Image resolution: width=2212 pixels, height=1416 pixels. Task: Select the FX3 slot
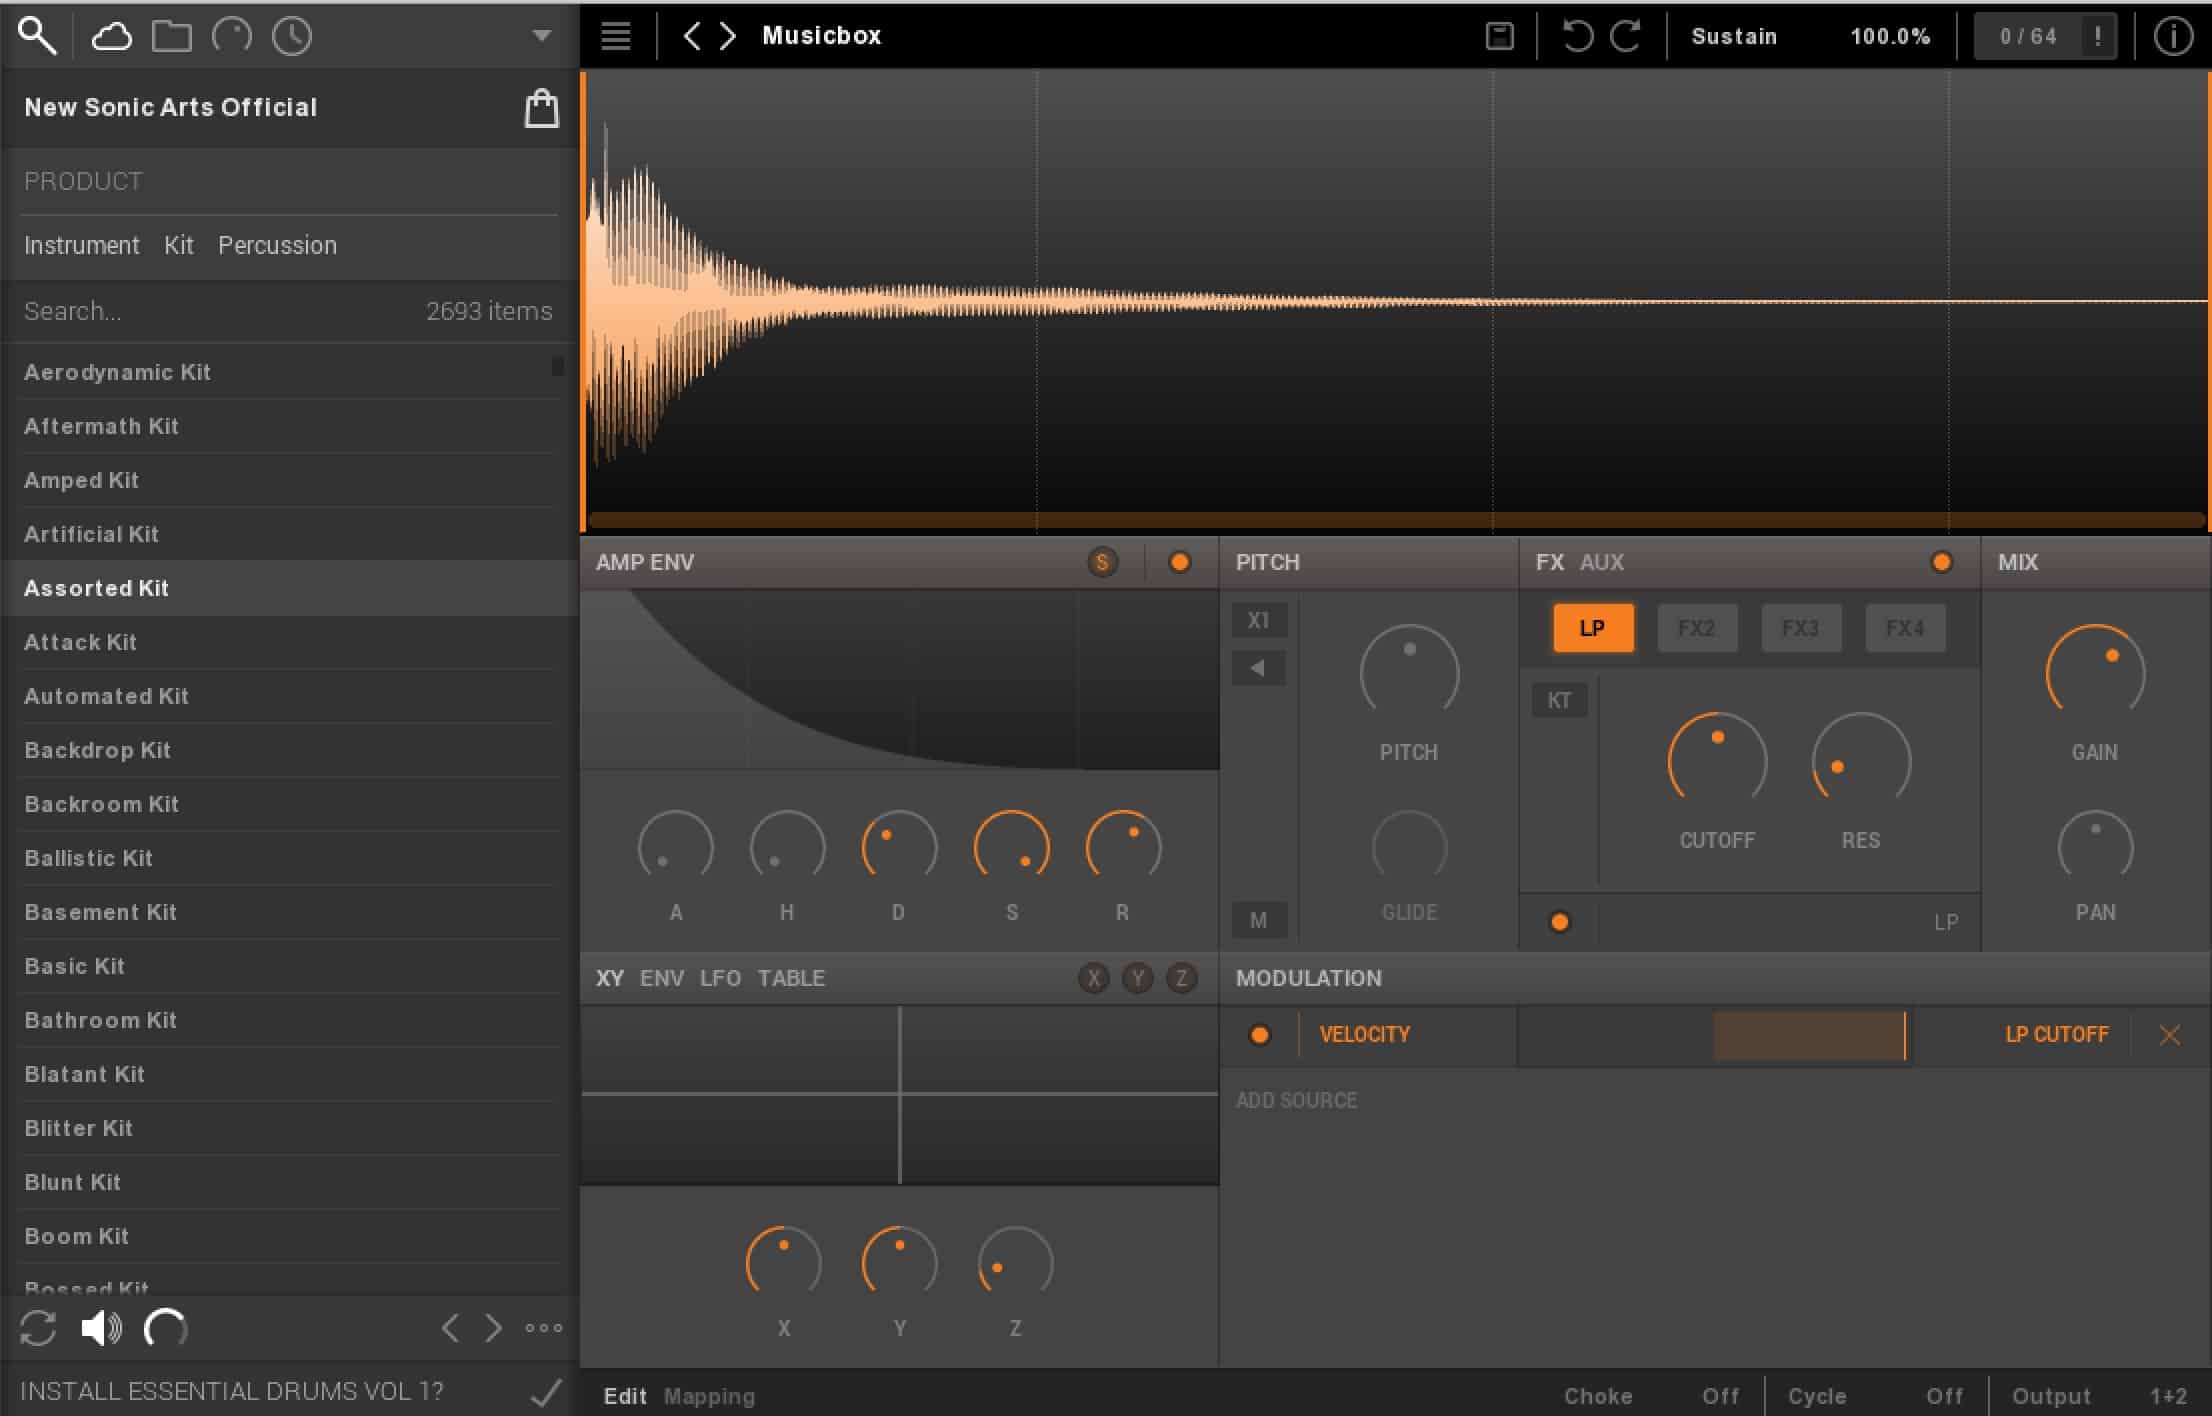pos(1800,628)
